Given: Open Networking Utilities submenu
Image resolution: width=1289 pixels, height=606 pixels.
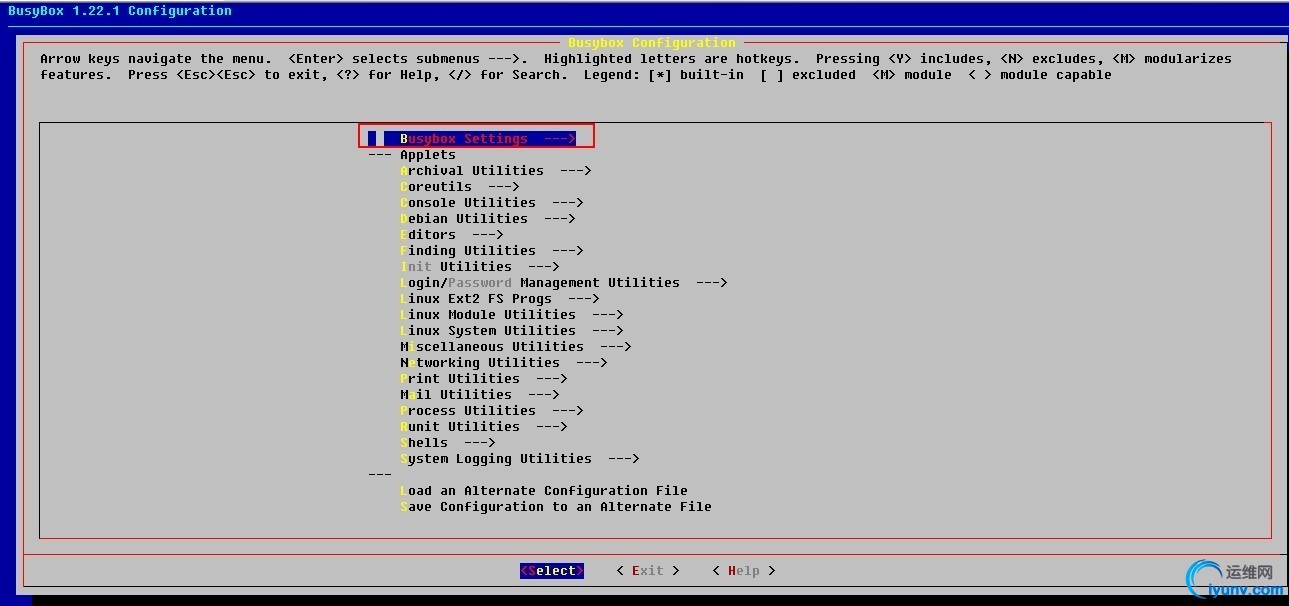Looking at the screenshot, I should tap(504, 363).
